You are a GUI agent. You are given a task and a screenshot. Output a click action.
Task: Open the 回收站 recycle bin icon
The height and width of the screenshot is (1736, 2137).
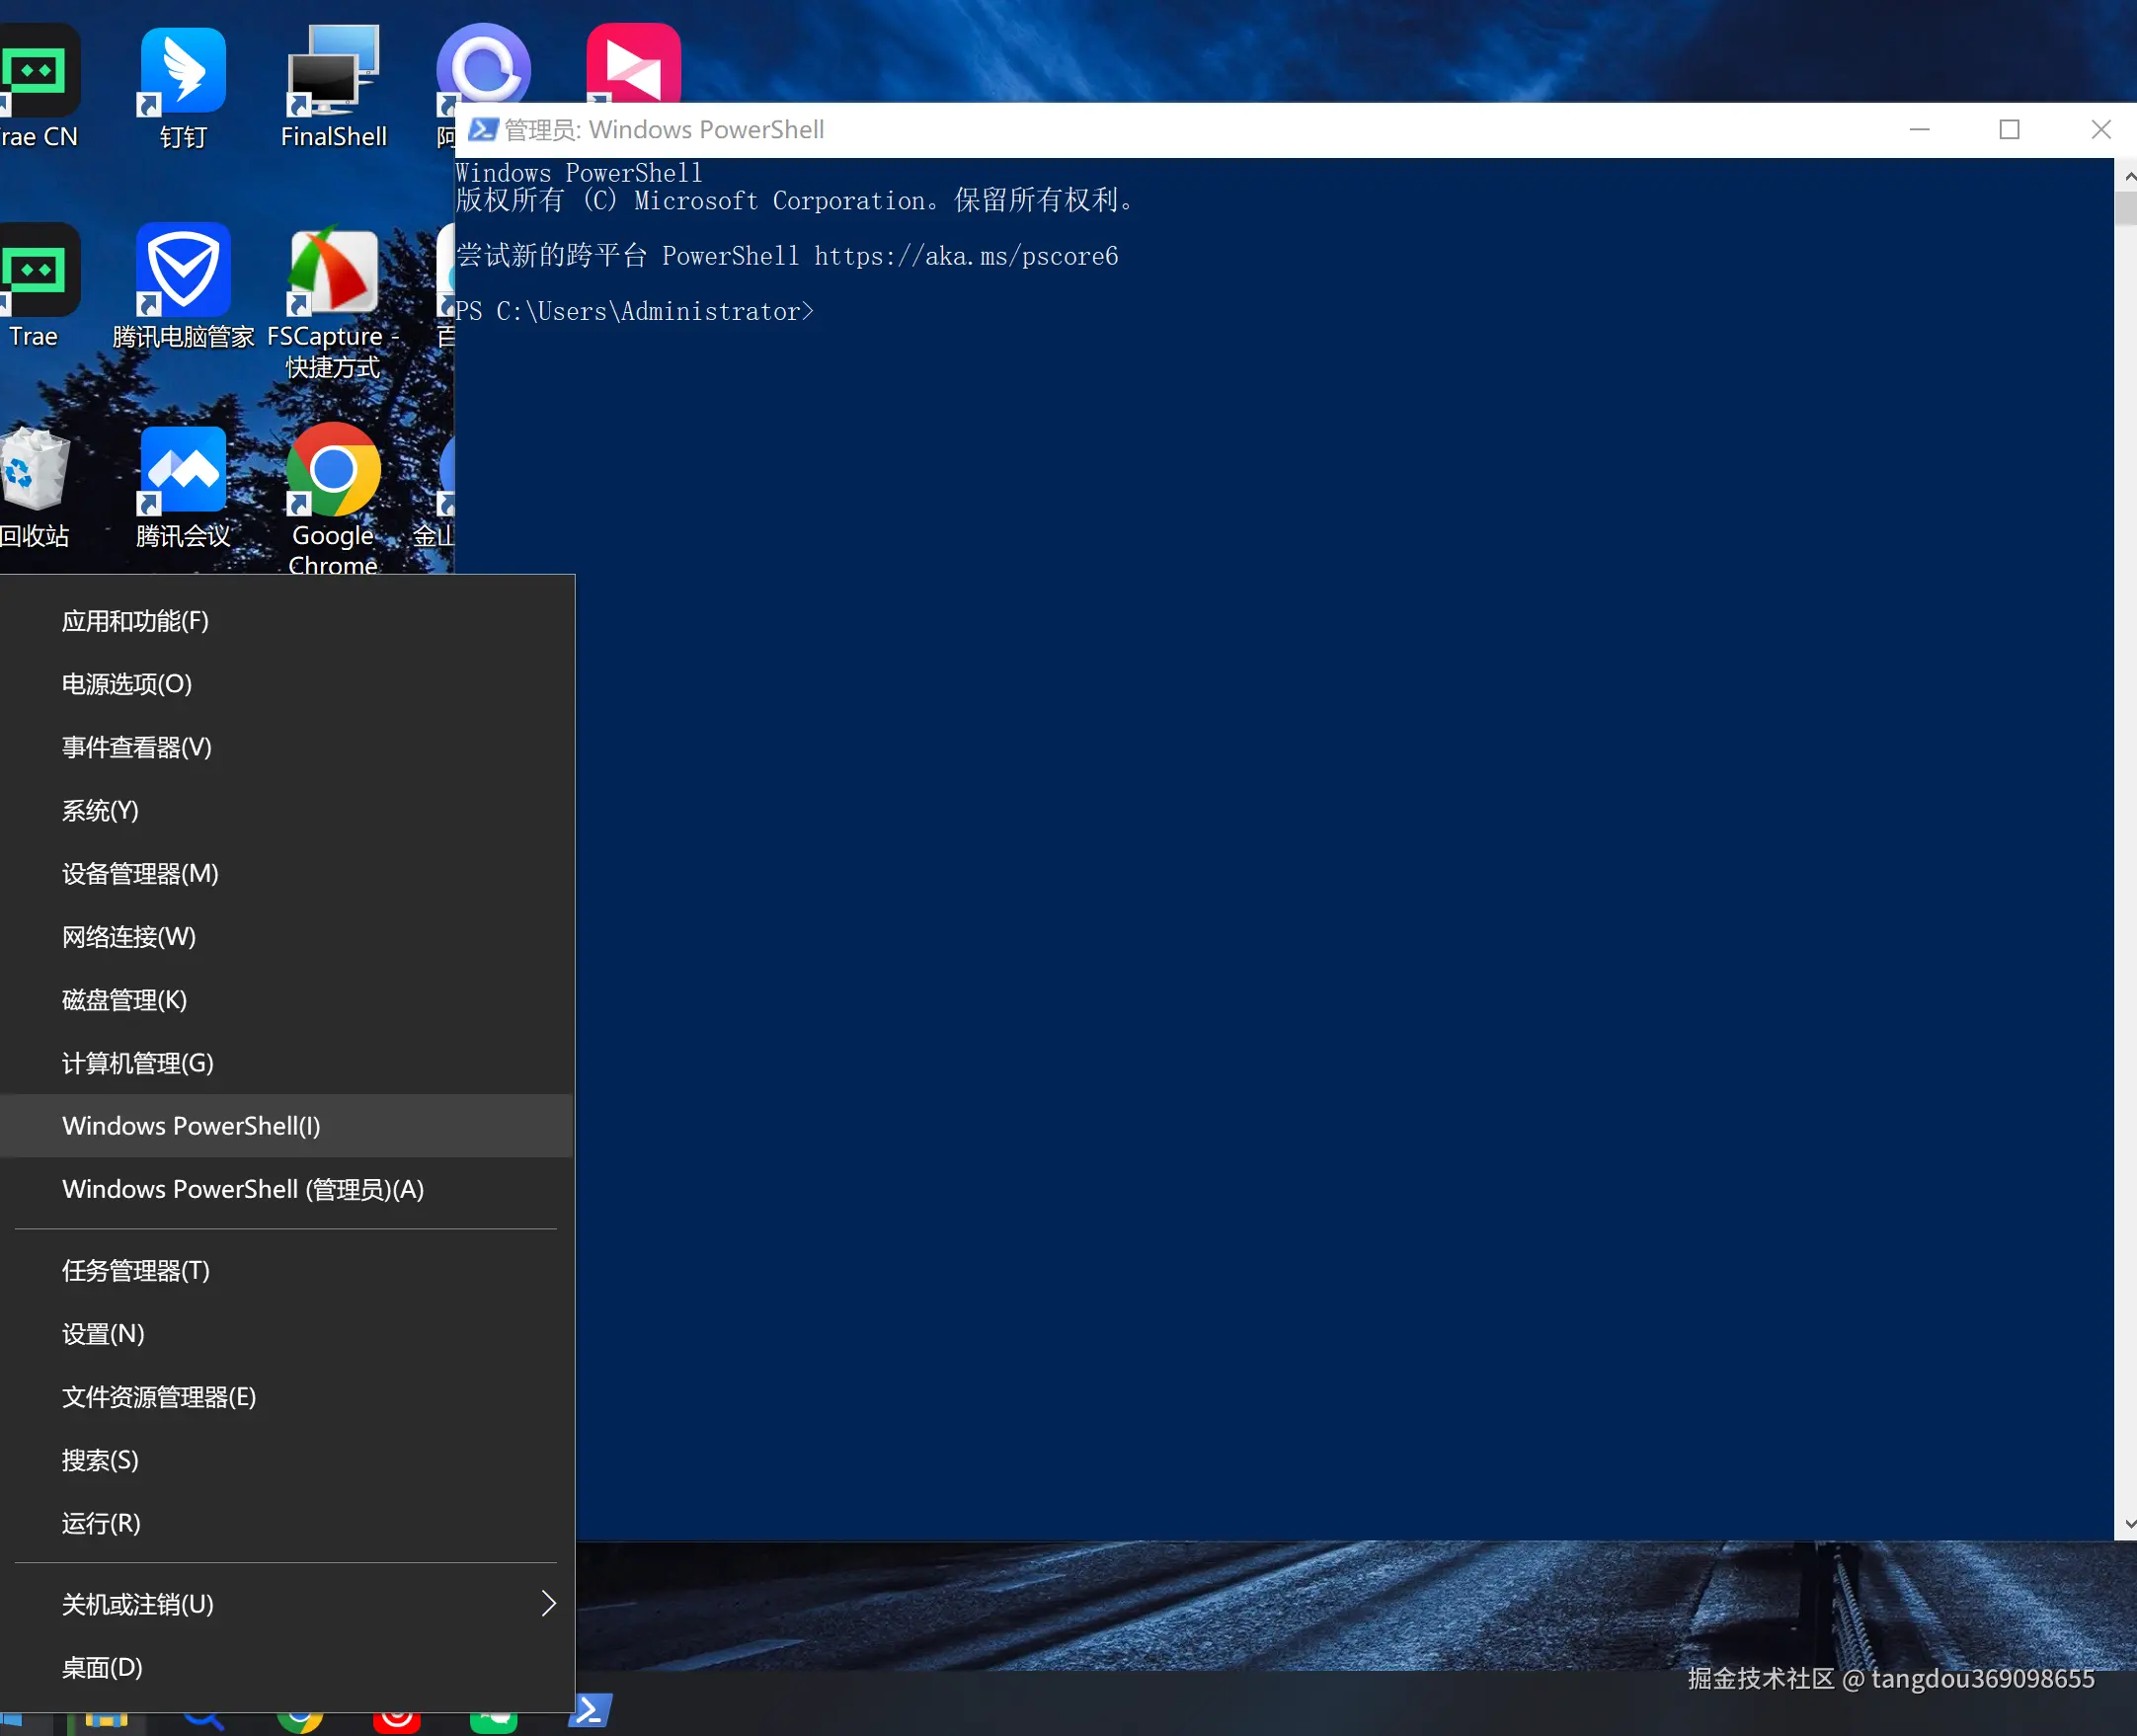pyautogui.click(x=33, y=470)
